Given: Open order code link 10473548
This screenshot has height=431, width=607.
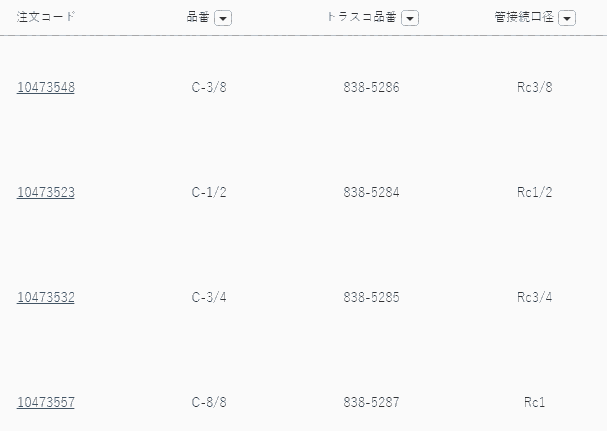Looking at the screenshot, I should pyautogui.click(x=46, y=87).
